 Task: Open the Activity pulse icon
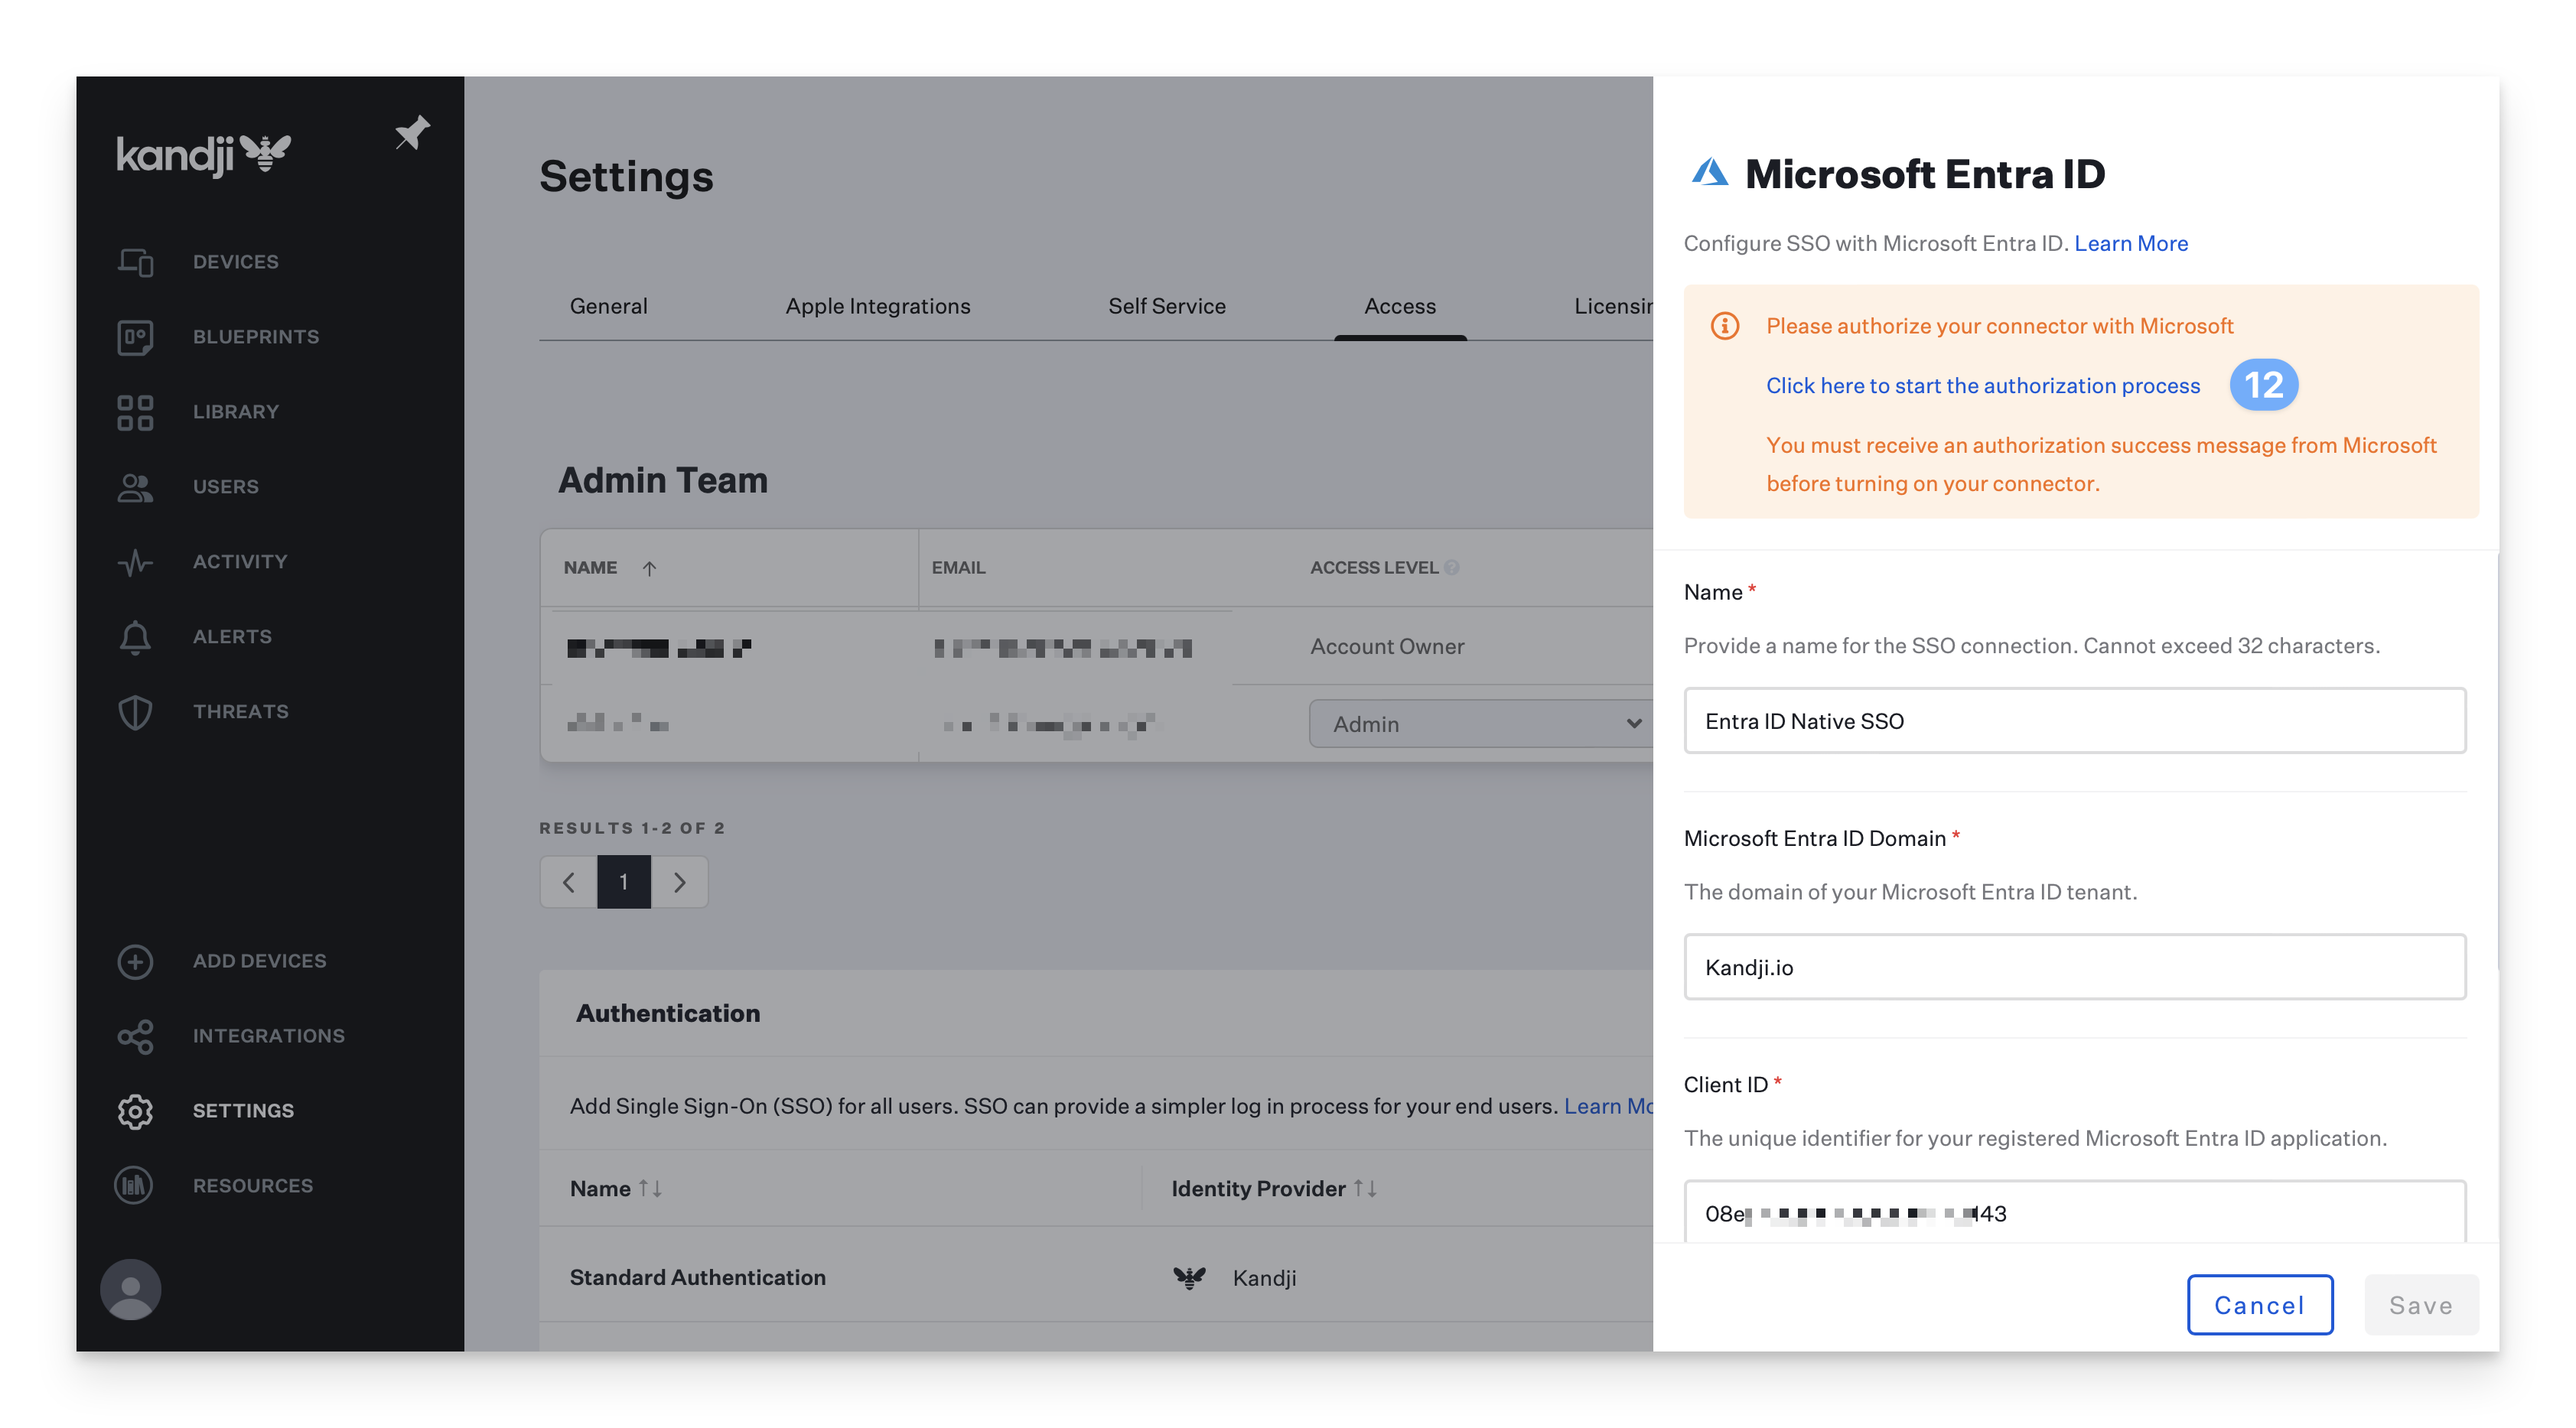click(x=135, y=562)
